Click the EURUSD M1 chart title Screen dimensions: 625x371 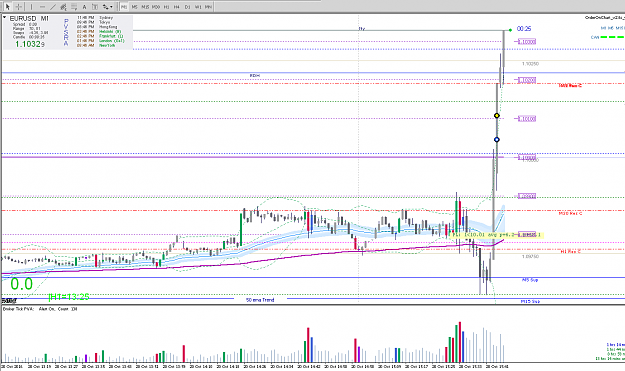(29, 18)
